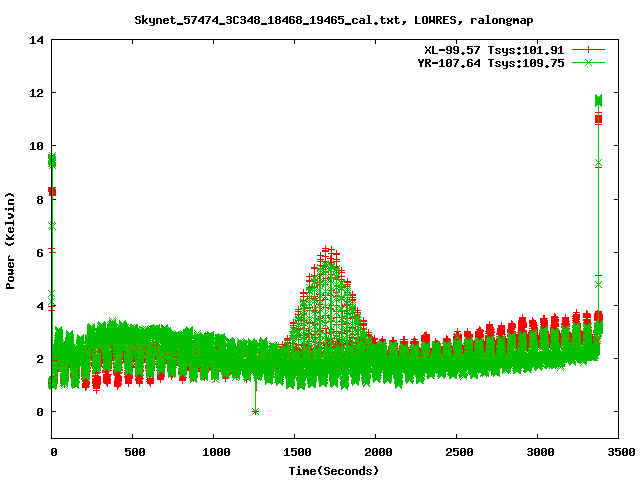
Task: Click the green outlier point at zero power
Action: 256,411
